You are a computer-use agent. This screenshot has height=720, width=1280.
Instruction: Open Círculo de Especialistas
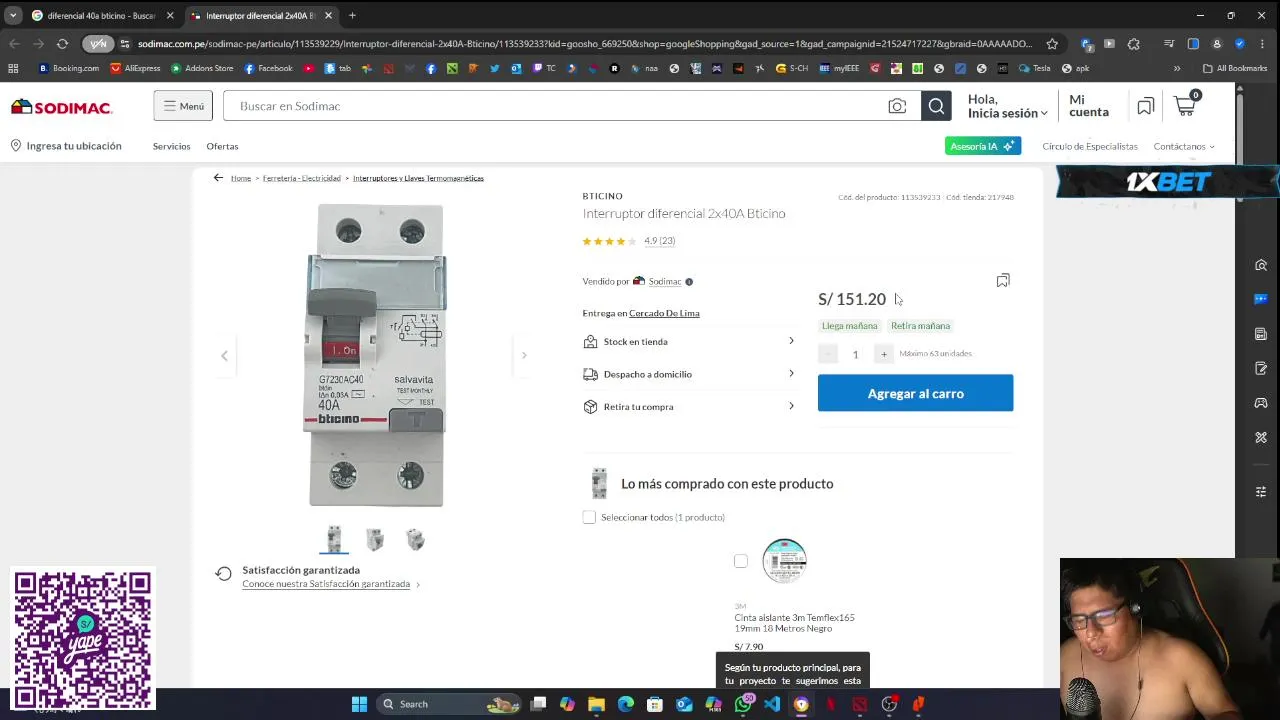pos(1090,146)
